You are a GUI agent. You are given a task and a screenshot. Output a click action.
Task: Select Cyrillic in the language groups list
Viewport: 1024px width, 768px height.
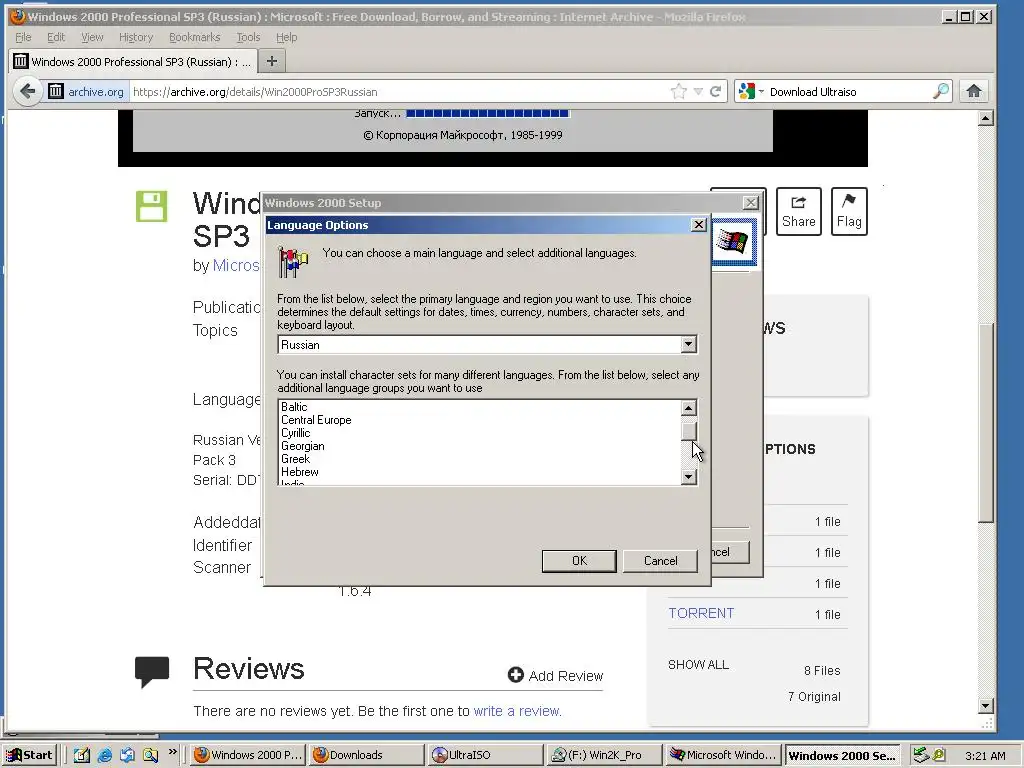point(296,433)
